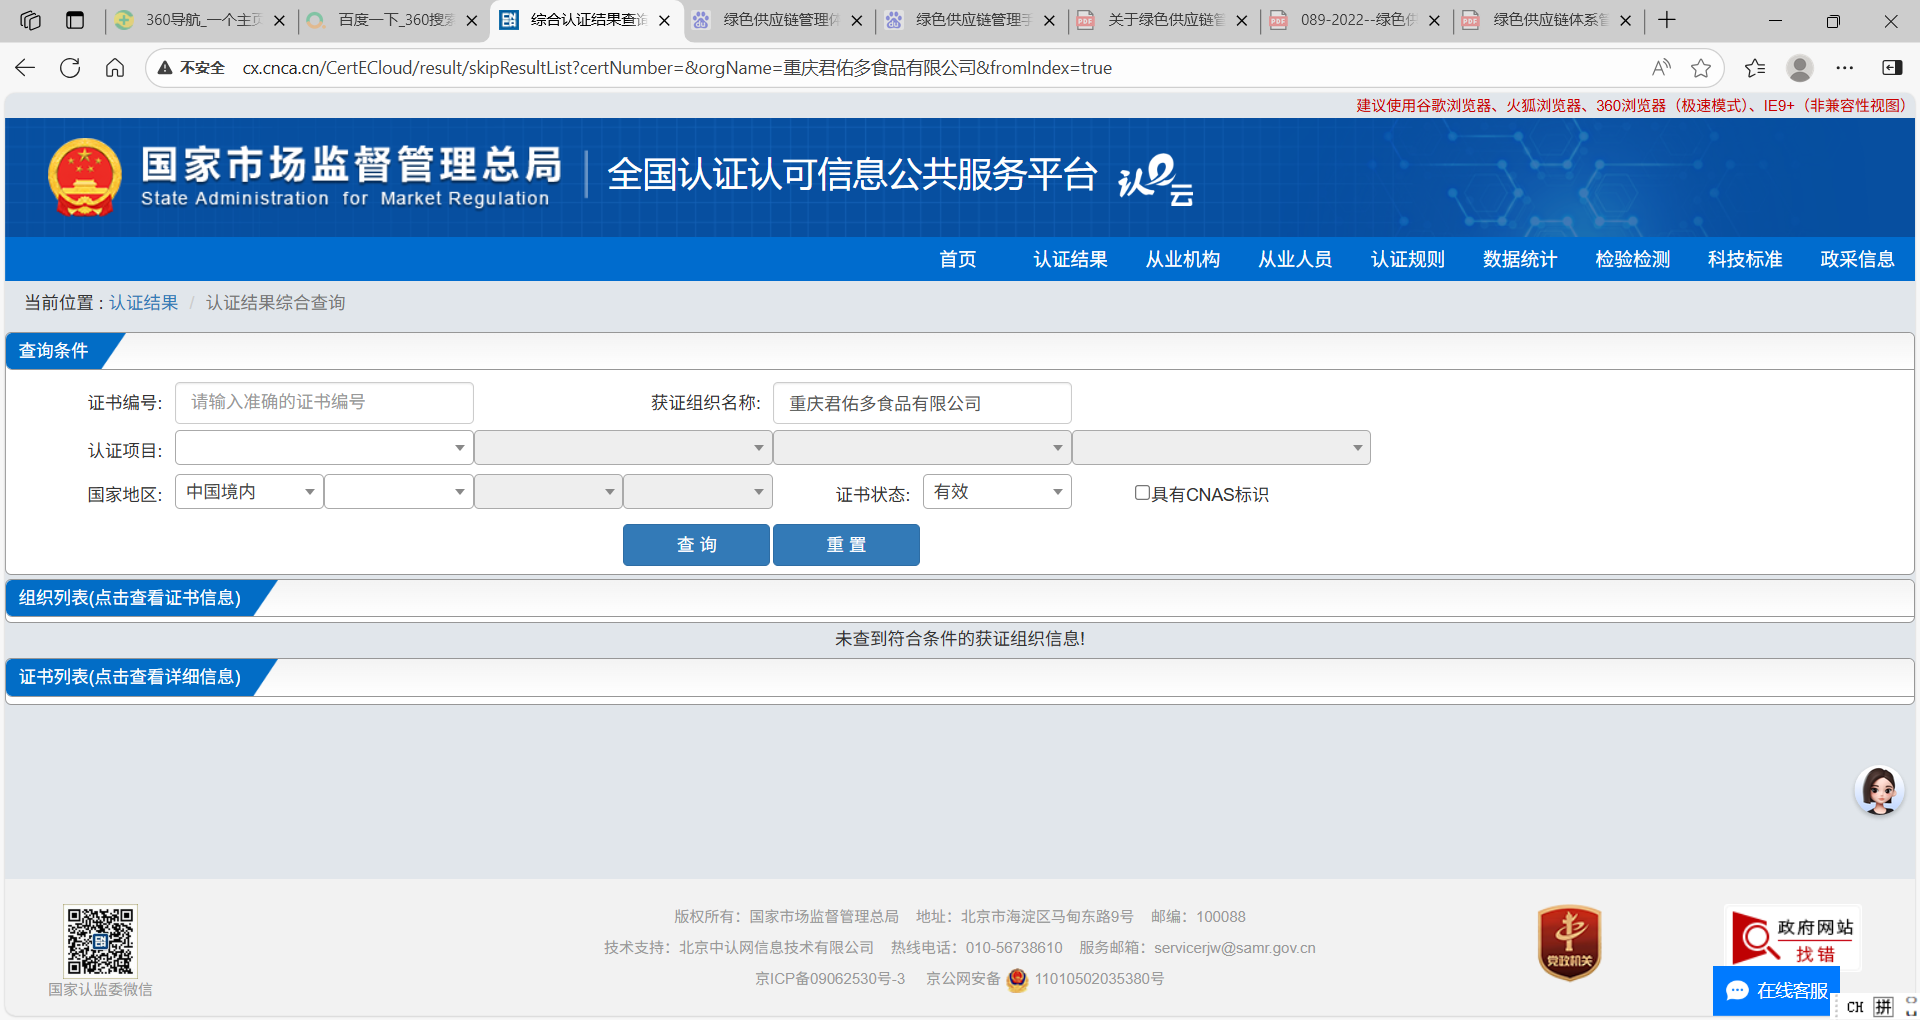Click the 获证组织名称 input field
The image size is (1920, 1020).
(x=922, y=403)
